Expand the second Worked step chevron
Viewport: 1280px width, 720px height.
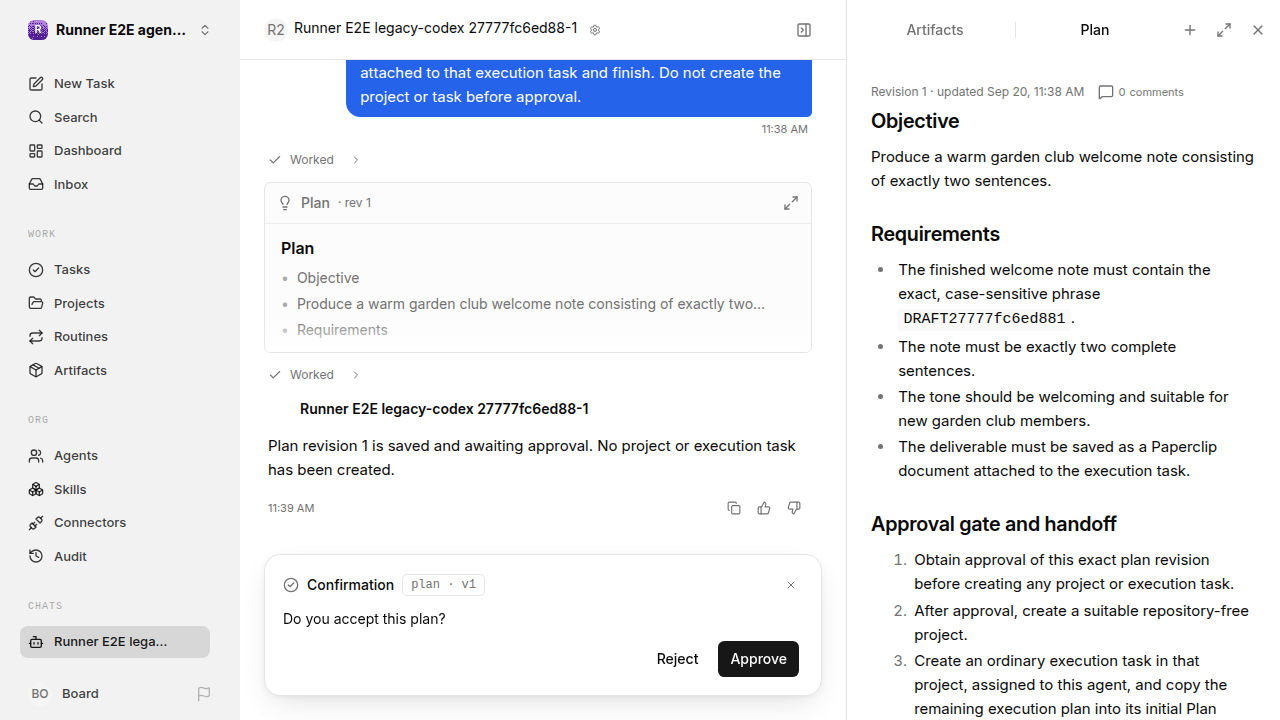(355, 375)
